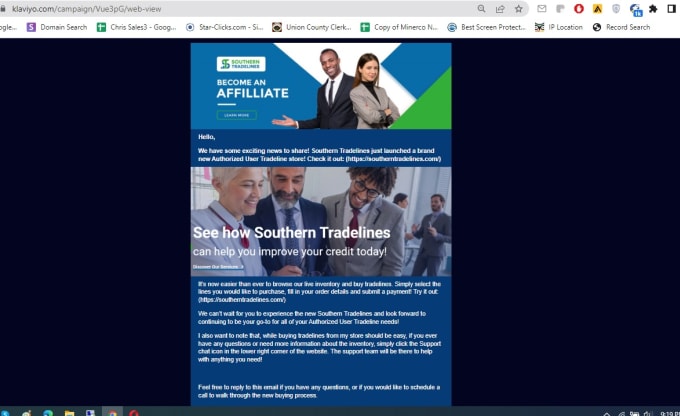The height and width of the screenshot is (416, 680).
Task: Open the Star-Clicks.com bookmark
Action: (224, 27)
